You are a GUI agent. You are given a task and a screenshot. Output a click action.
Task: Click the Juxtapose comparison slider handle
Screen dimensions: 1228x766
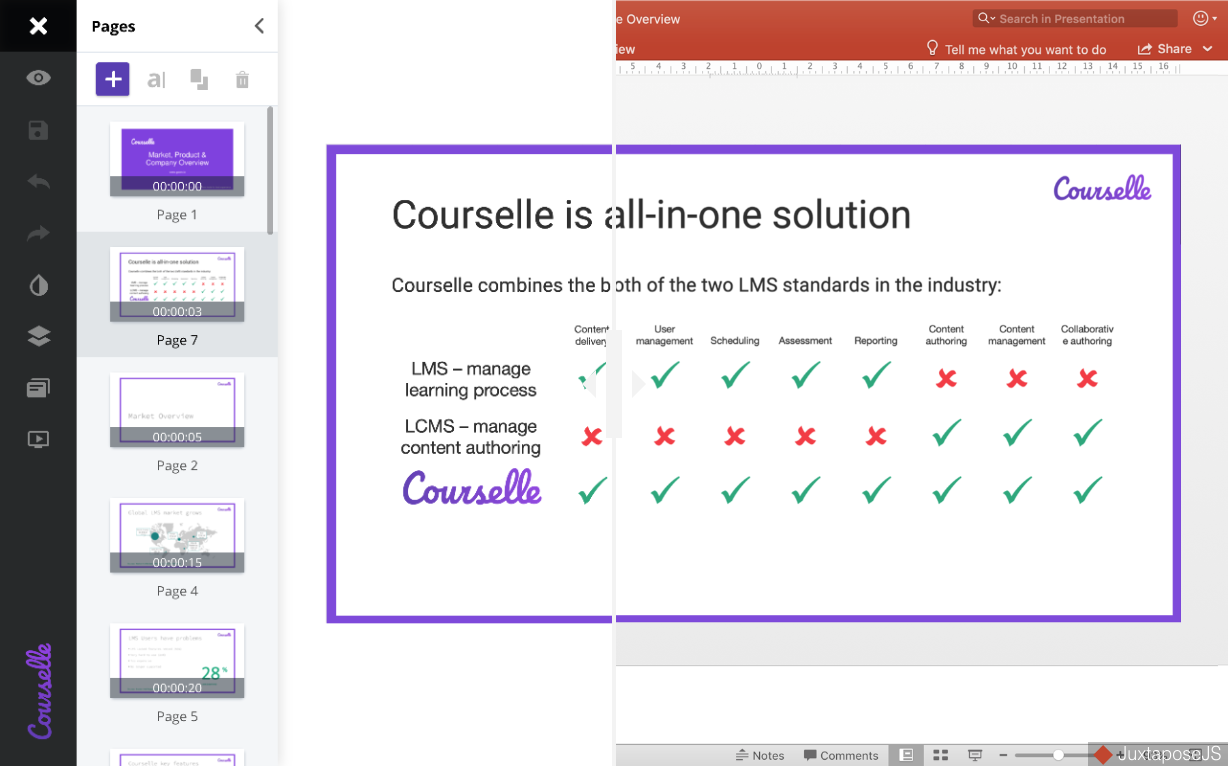[x=614, y=384]
